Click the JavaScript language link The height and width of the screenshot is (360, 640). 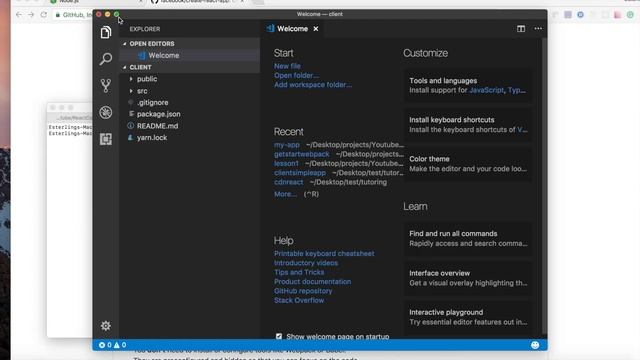[x=487, y=90]
